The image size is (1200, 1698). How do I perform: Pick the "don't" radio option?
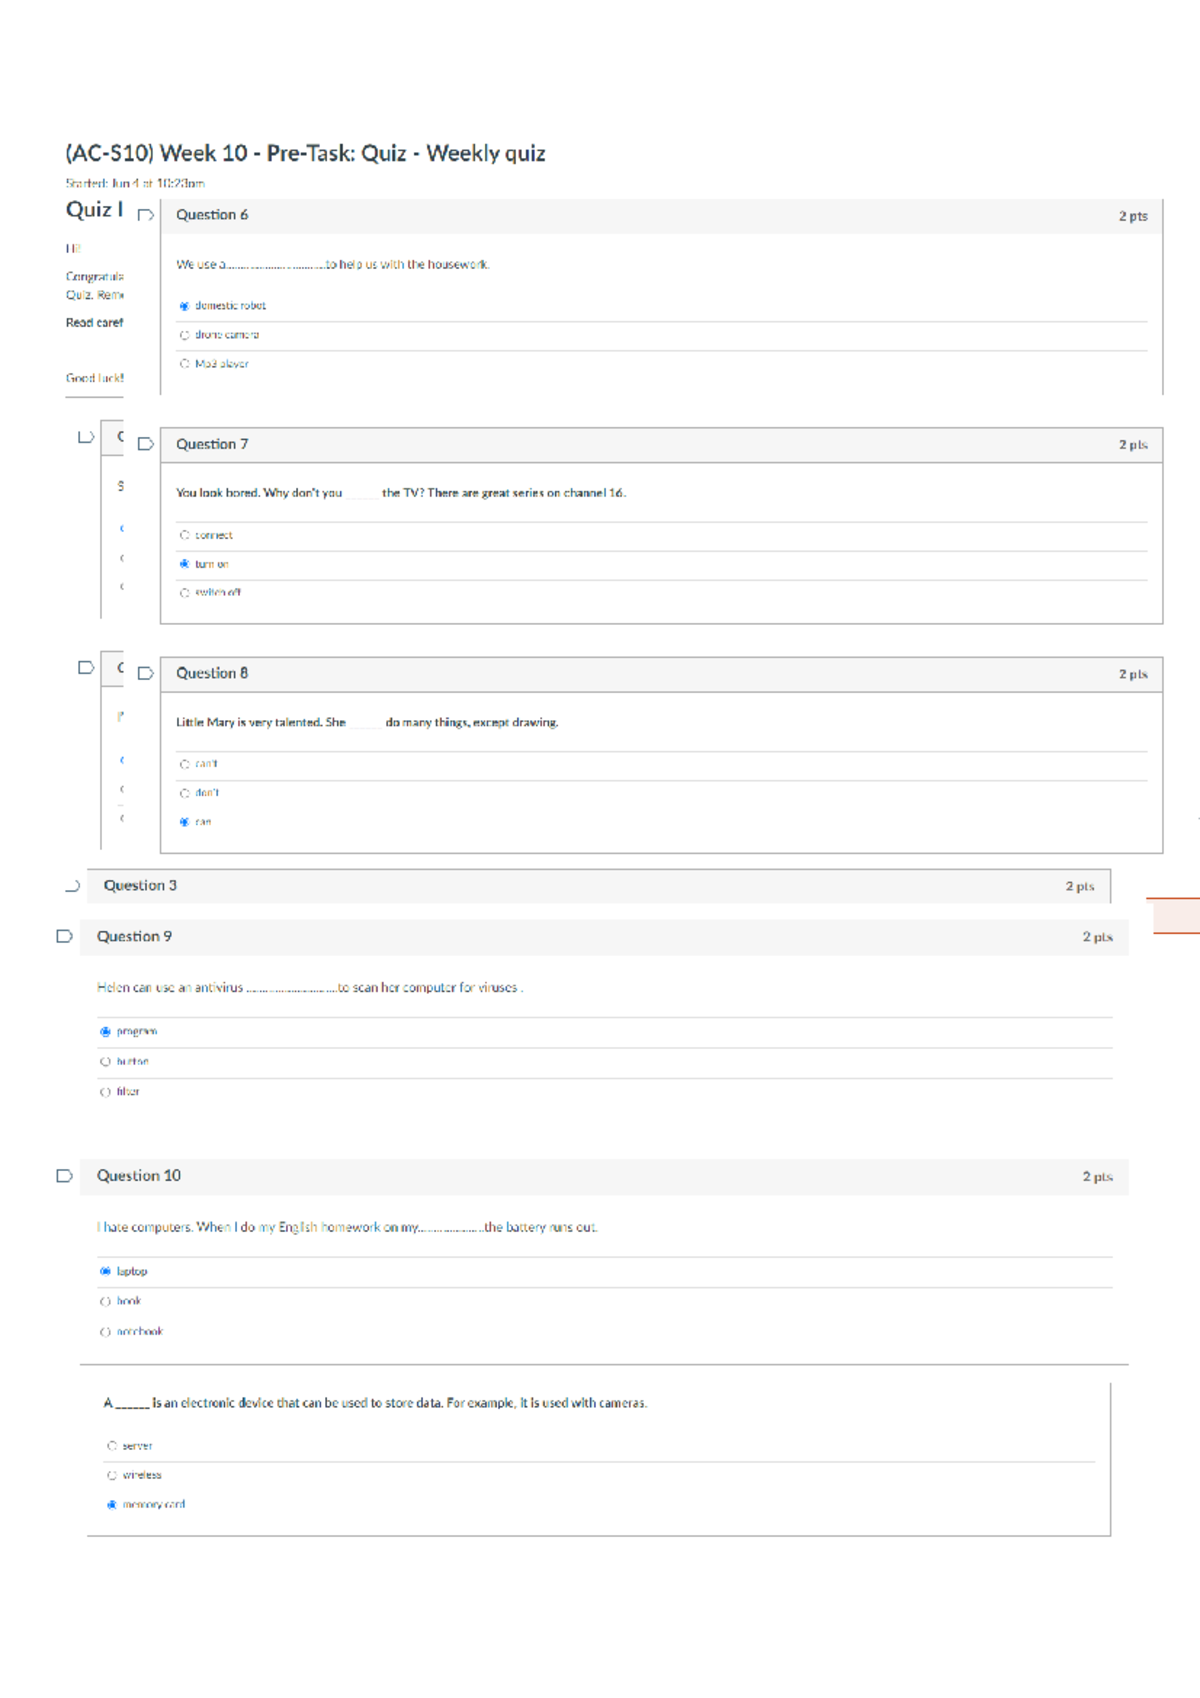(185, 793)
